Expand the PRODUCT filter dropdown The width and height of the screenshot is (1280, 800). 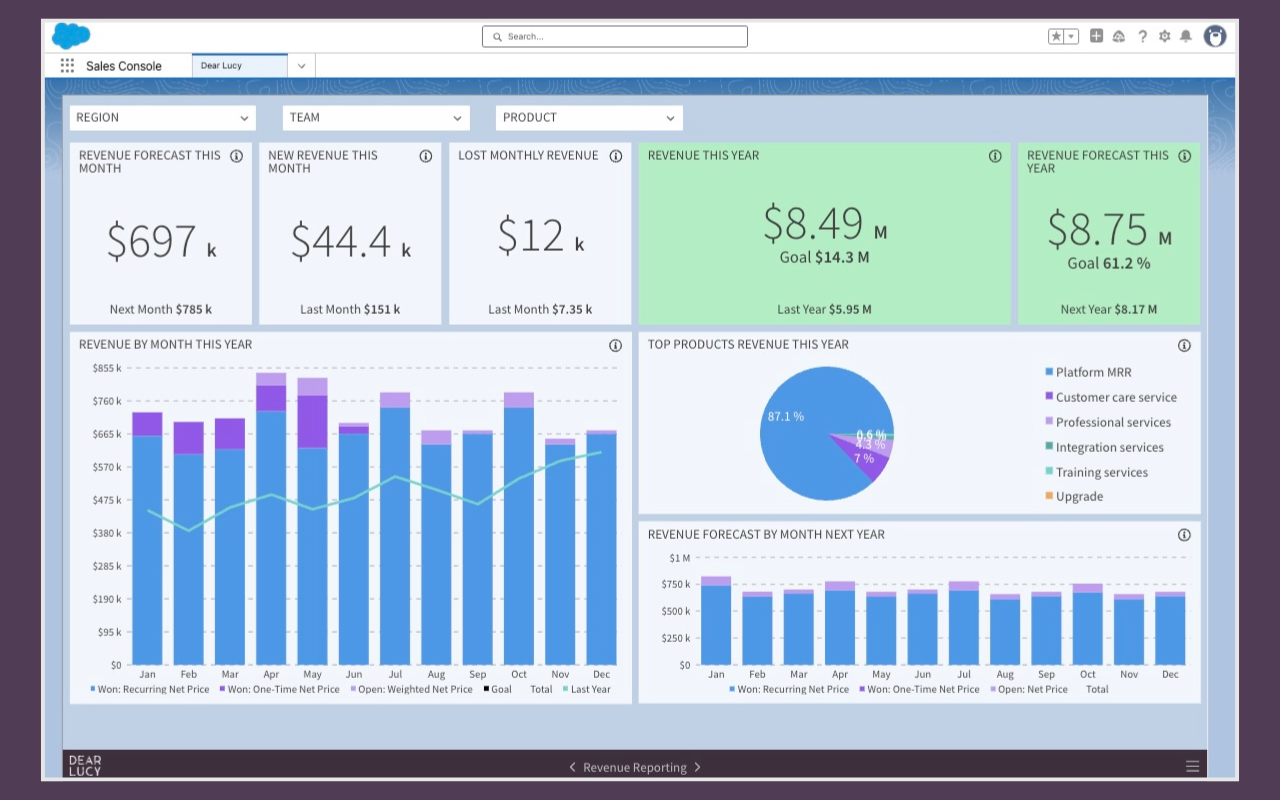[589, 118]
